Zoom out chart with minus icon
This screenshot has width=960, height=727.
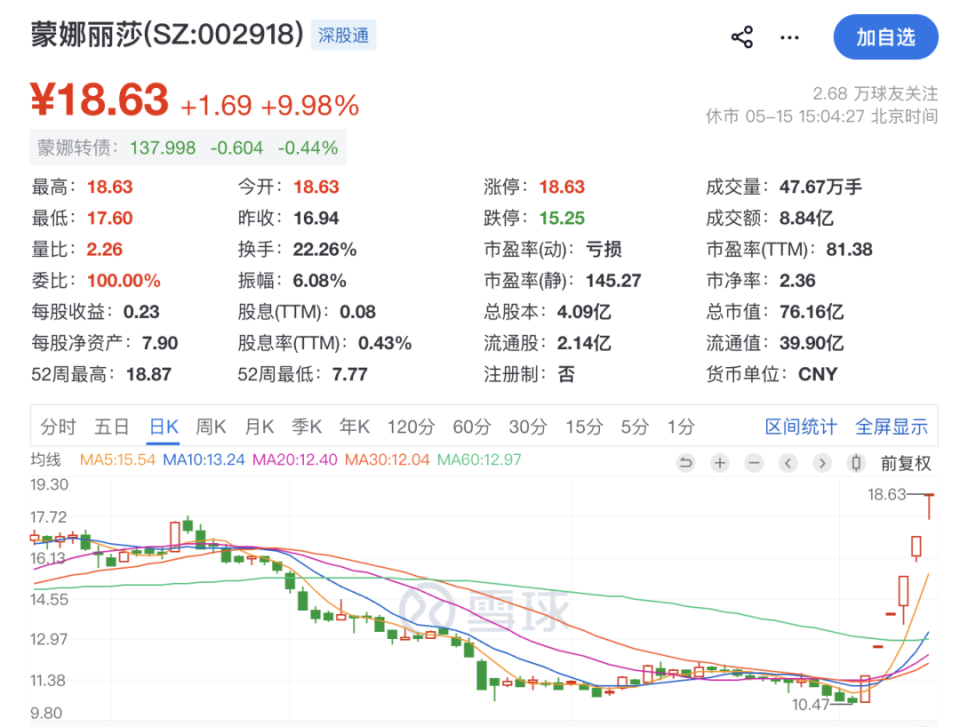(x=754, y=463)
